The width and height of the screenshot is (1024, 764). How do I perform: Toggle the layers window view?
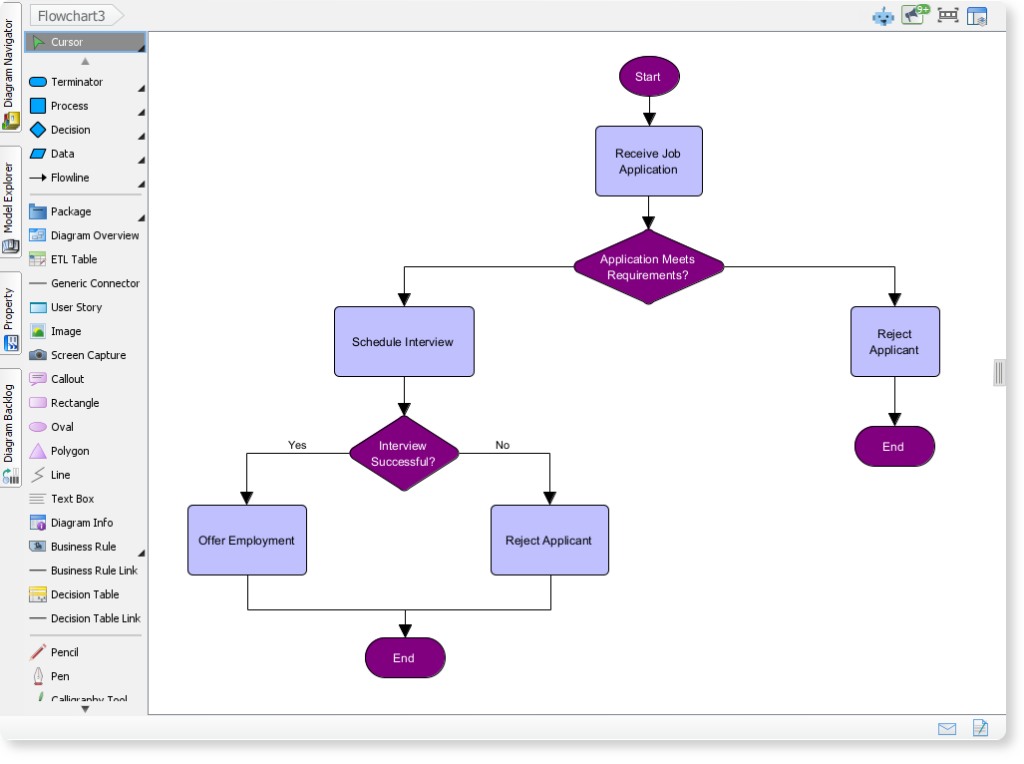[x=977, y=15]
